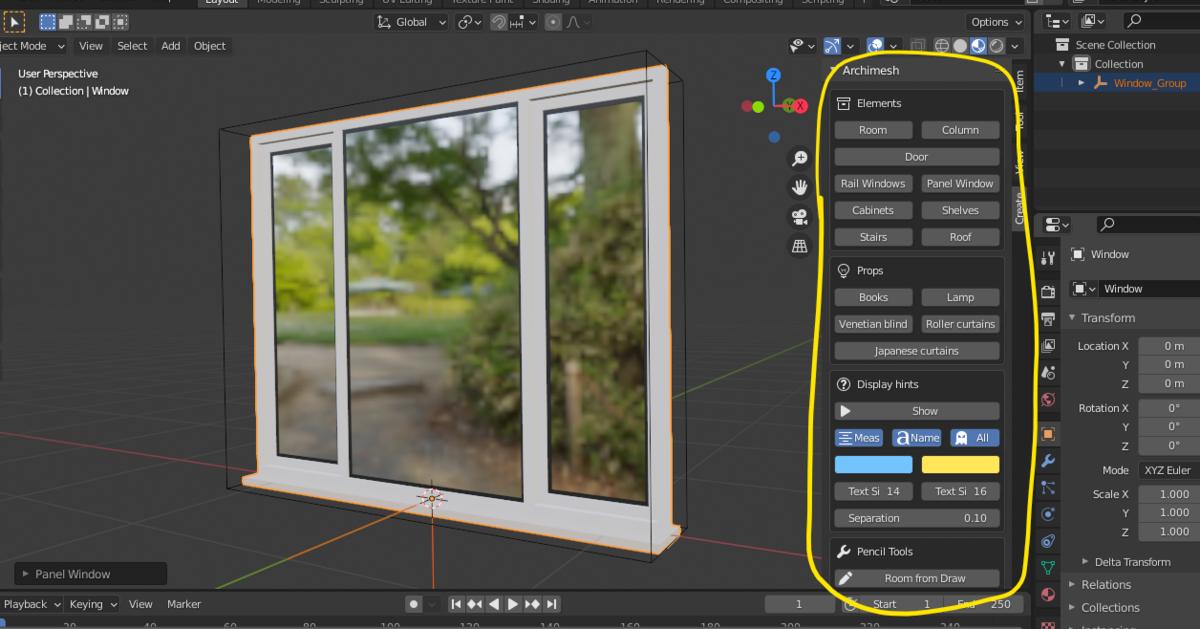Add Venetian blind prop
The width and height of the screenshot is (1200, 629).
[873, 324]
